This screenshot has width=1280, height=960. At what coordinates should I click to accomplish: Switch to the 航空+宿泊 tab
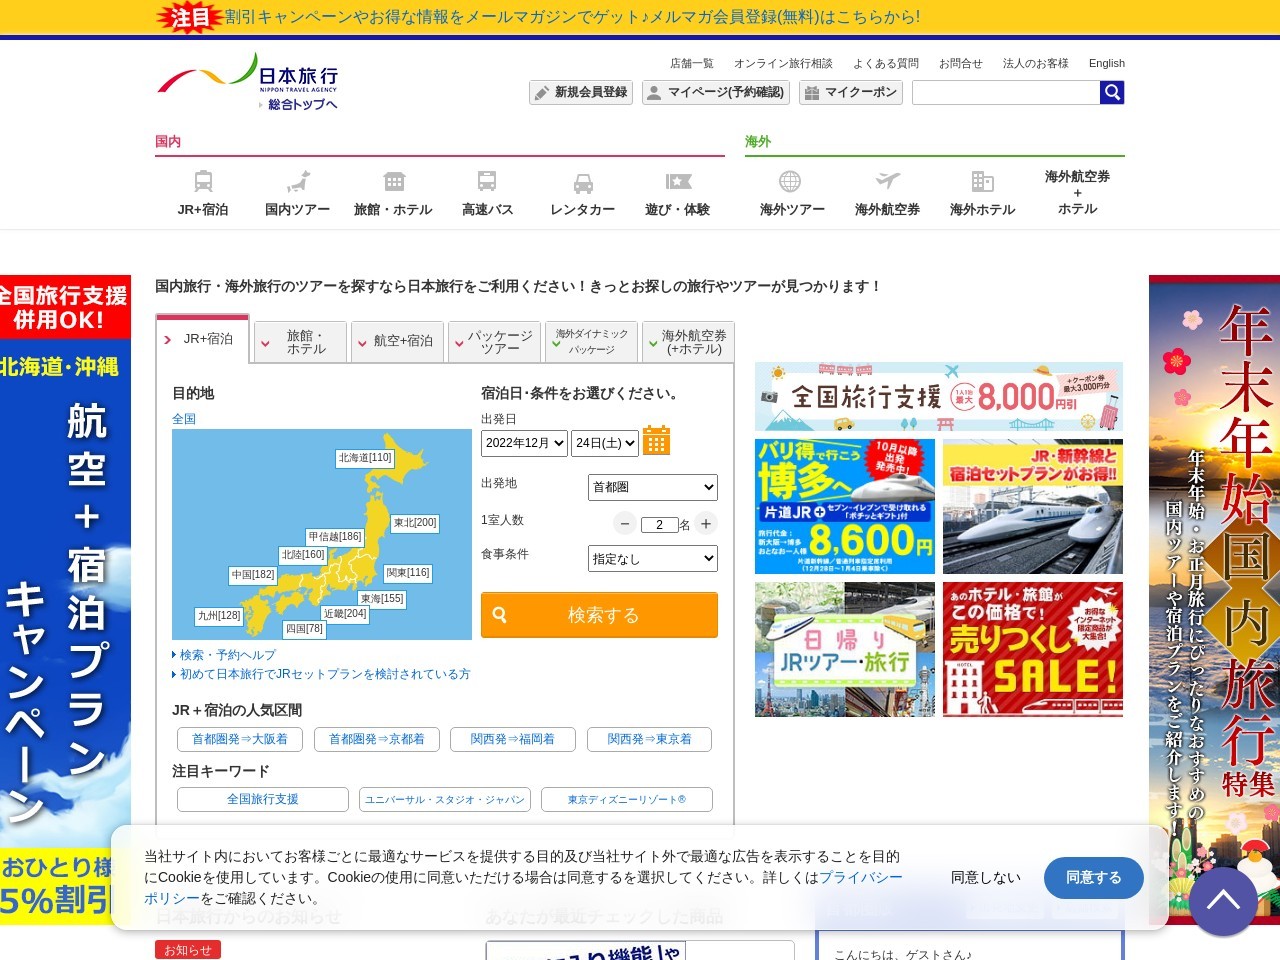pyautogui.click(x=396, y=342)
